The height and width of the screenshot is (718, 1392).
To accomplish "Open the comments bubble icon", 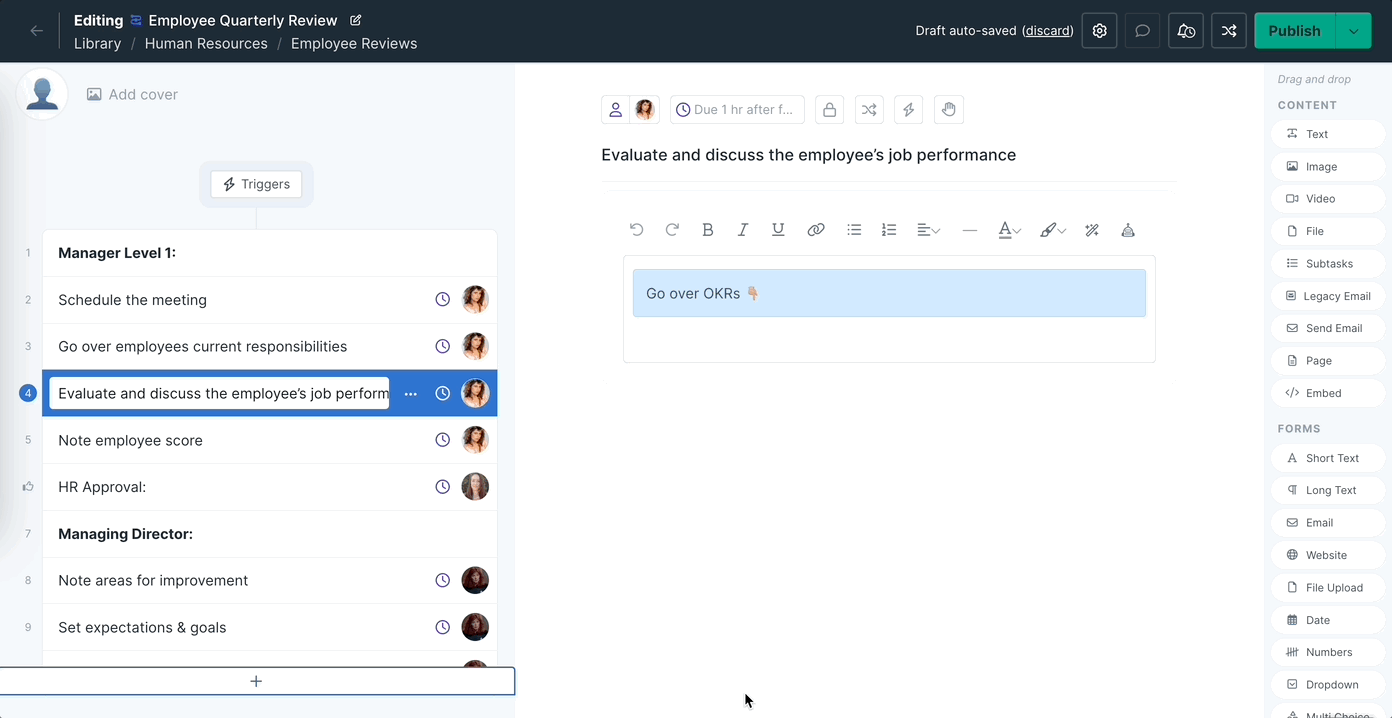I will 1143,31.
